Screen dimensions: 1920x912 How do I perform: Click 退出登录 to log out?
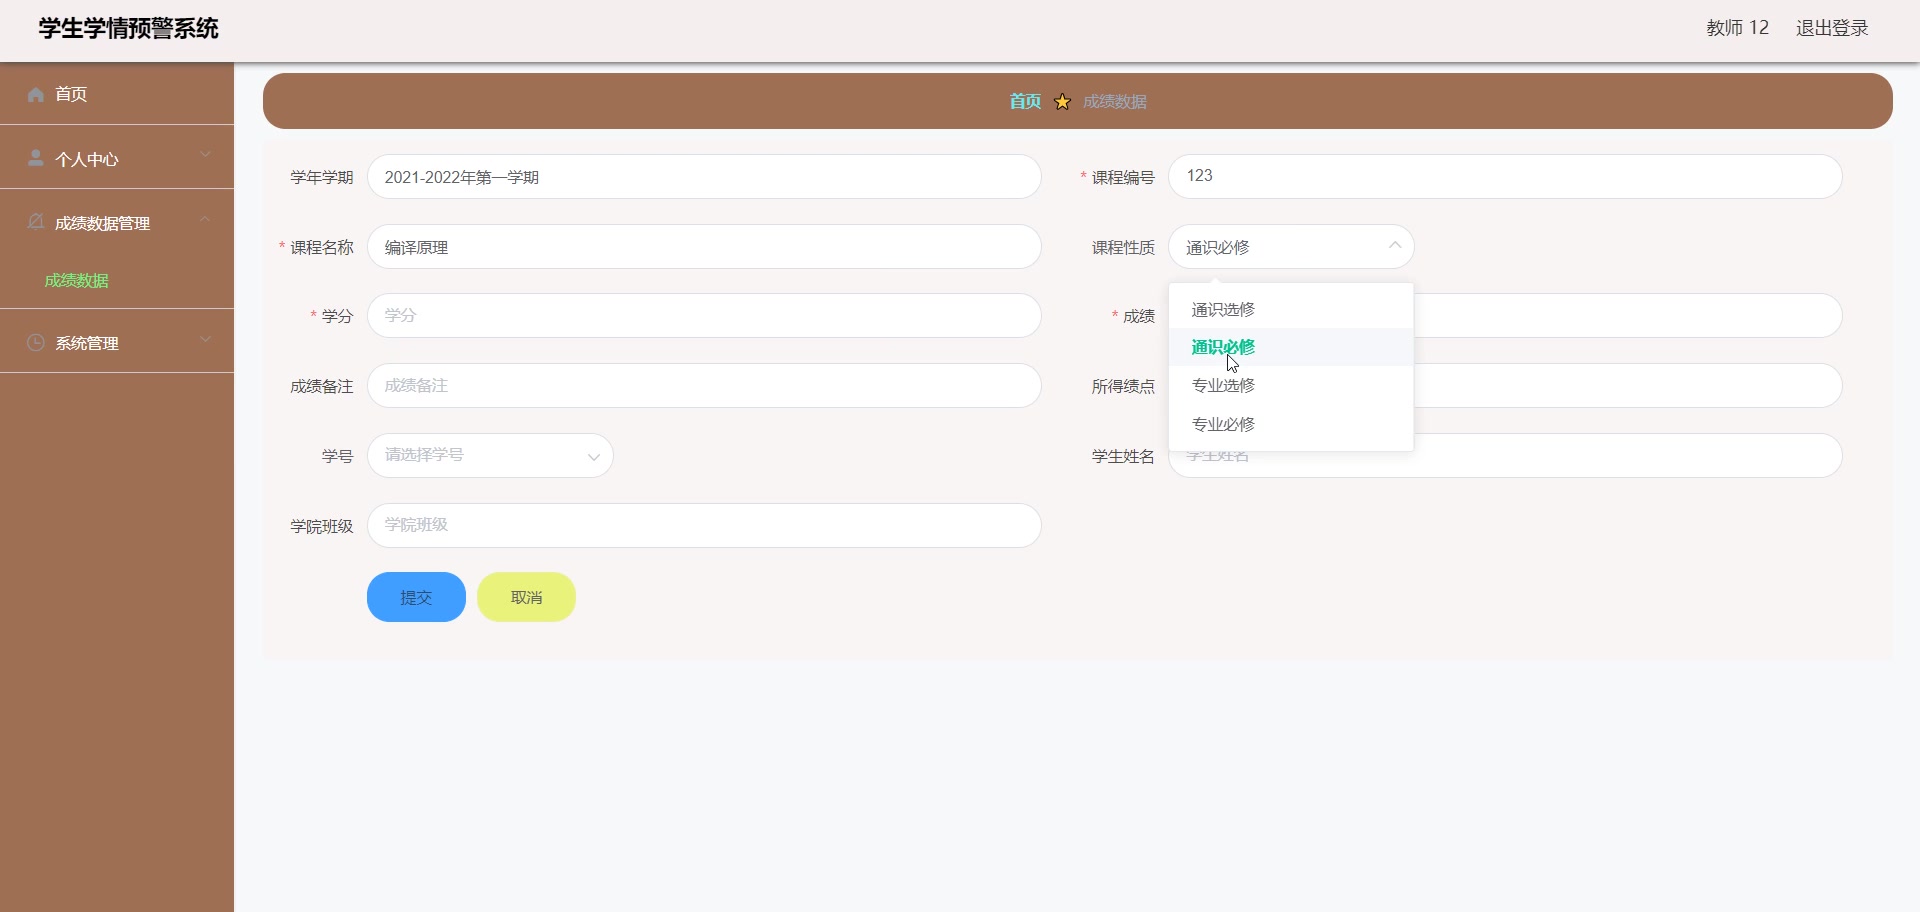[1832, 28]
